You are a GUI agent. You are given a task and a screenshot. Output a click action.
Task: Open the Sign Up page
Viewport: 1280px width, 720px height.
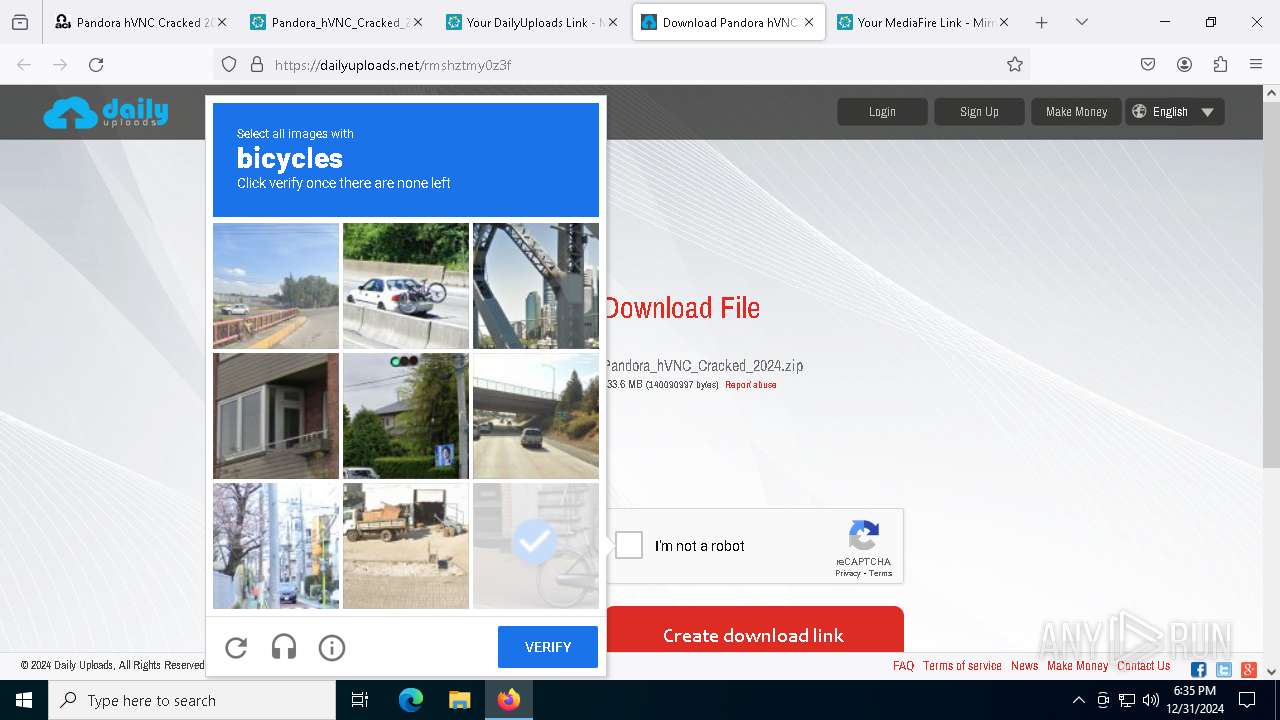coord(979,112)
